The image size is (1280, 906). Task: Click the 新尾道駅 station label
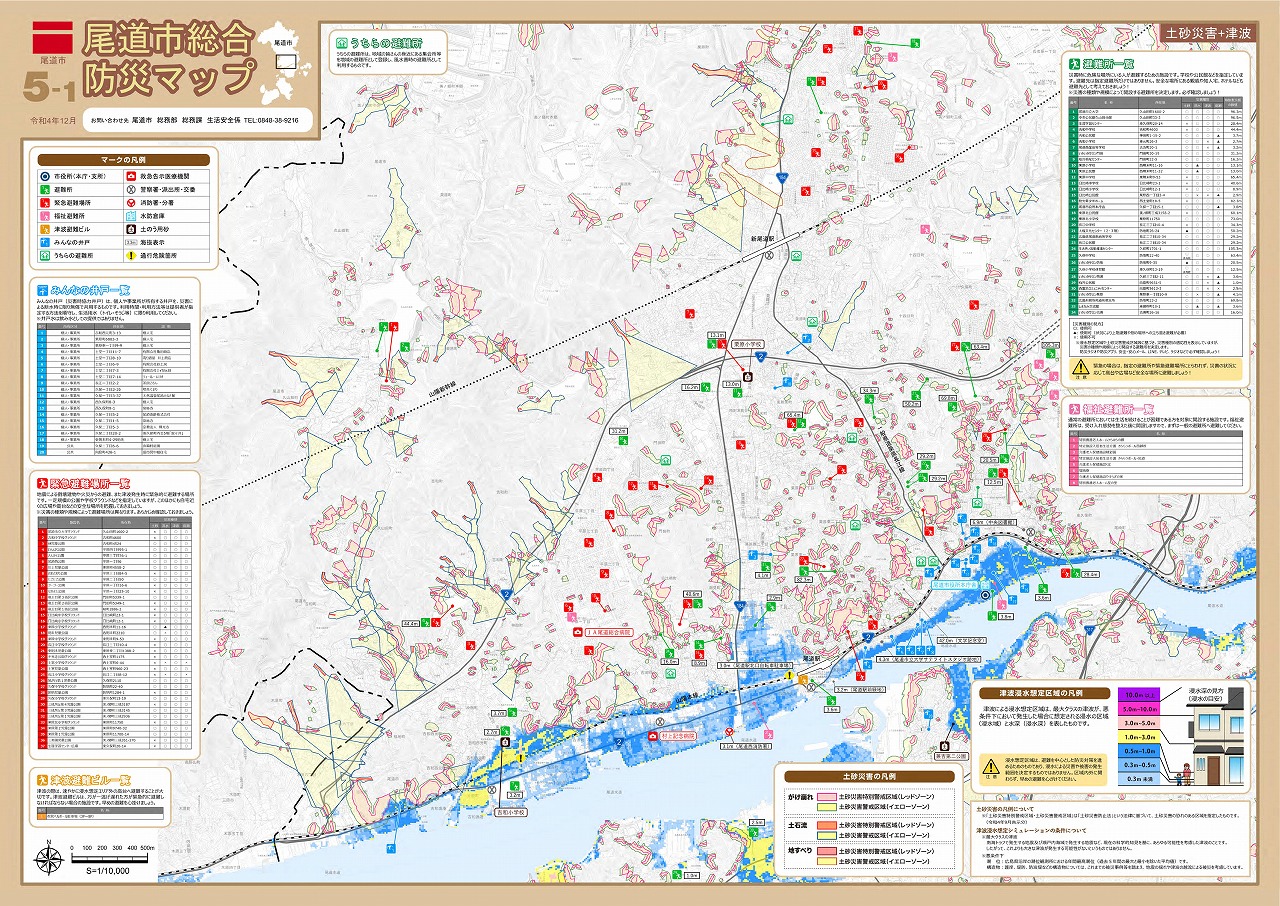[763, 239]
